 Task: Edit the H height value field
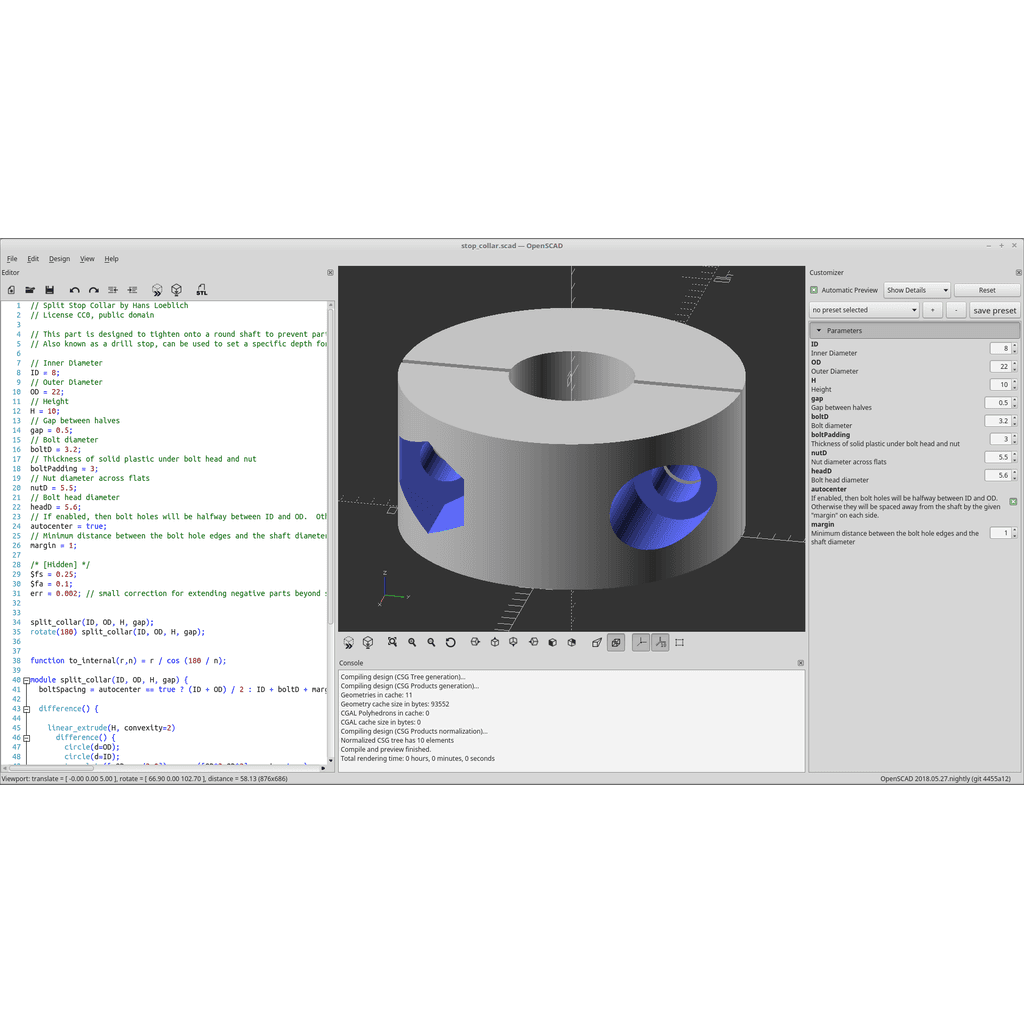pyautogui.click(x=1002, y=385)
